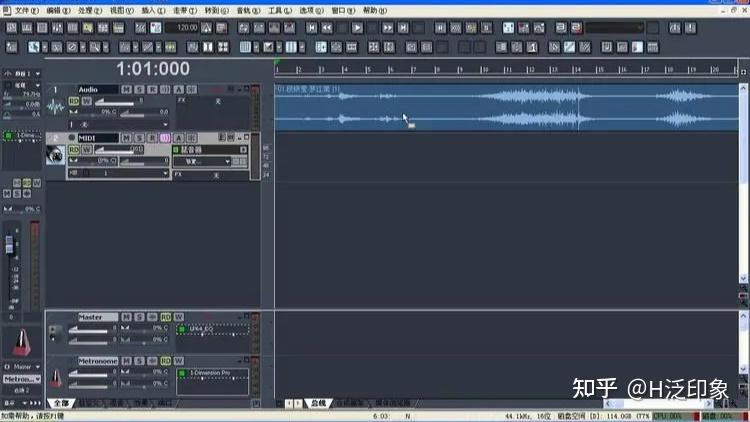The image size is (750, 422).
Task: Click the 120.00 tempo field
Action: click(182, 28)
